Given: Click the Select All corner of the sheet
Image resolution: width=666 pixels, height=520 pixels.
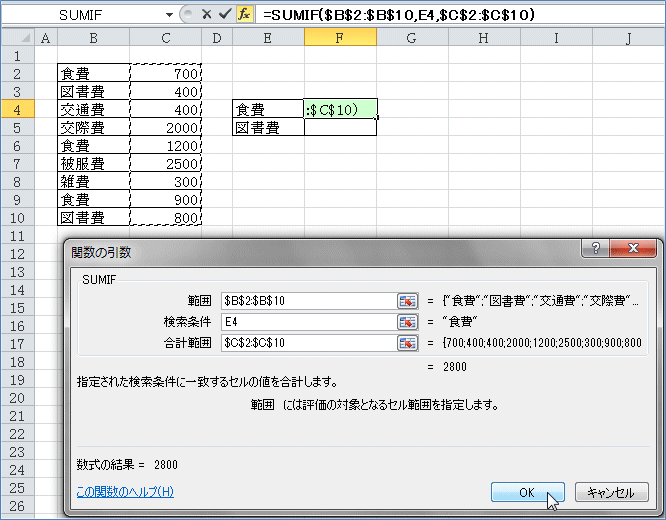Looking at the screenshot, I should [18, 38].
